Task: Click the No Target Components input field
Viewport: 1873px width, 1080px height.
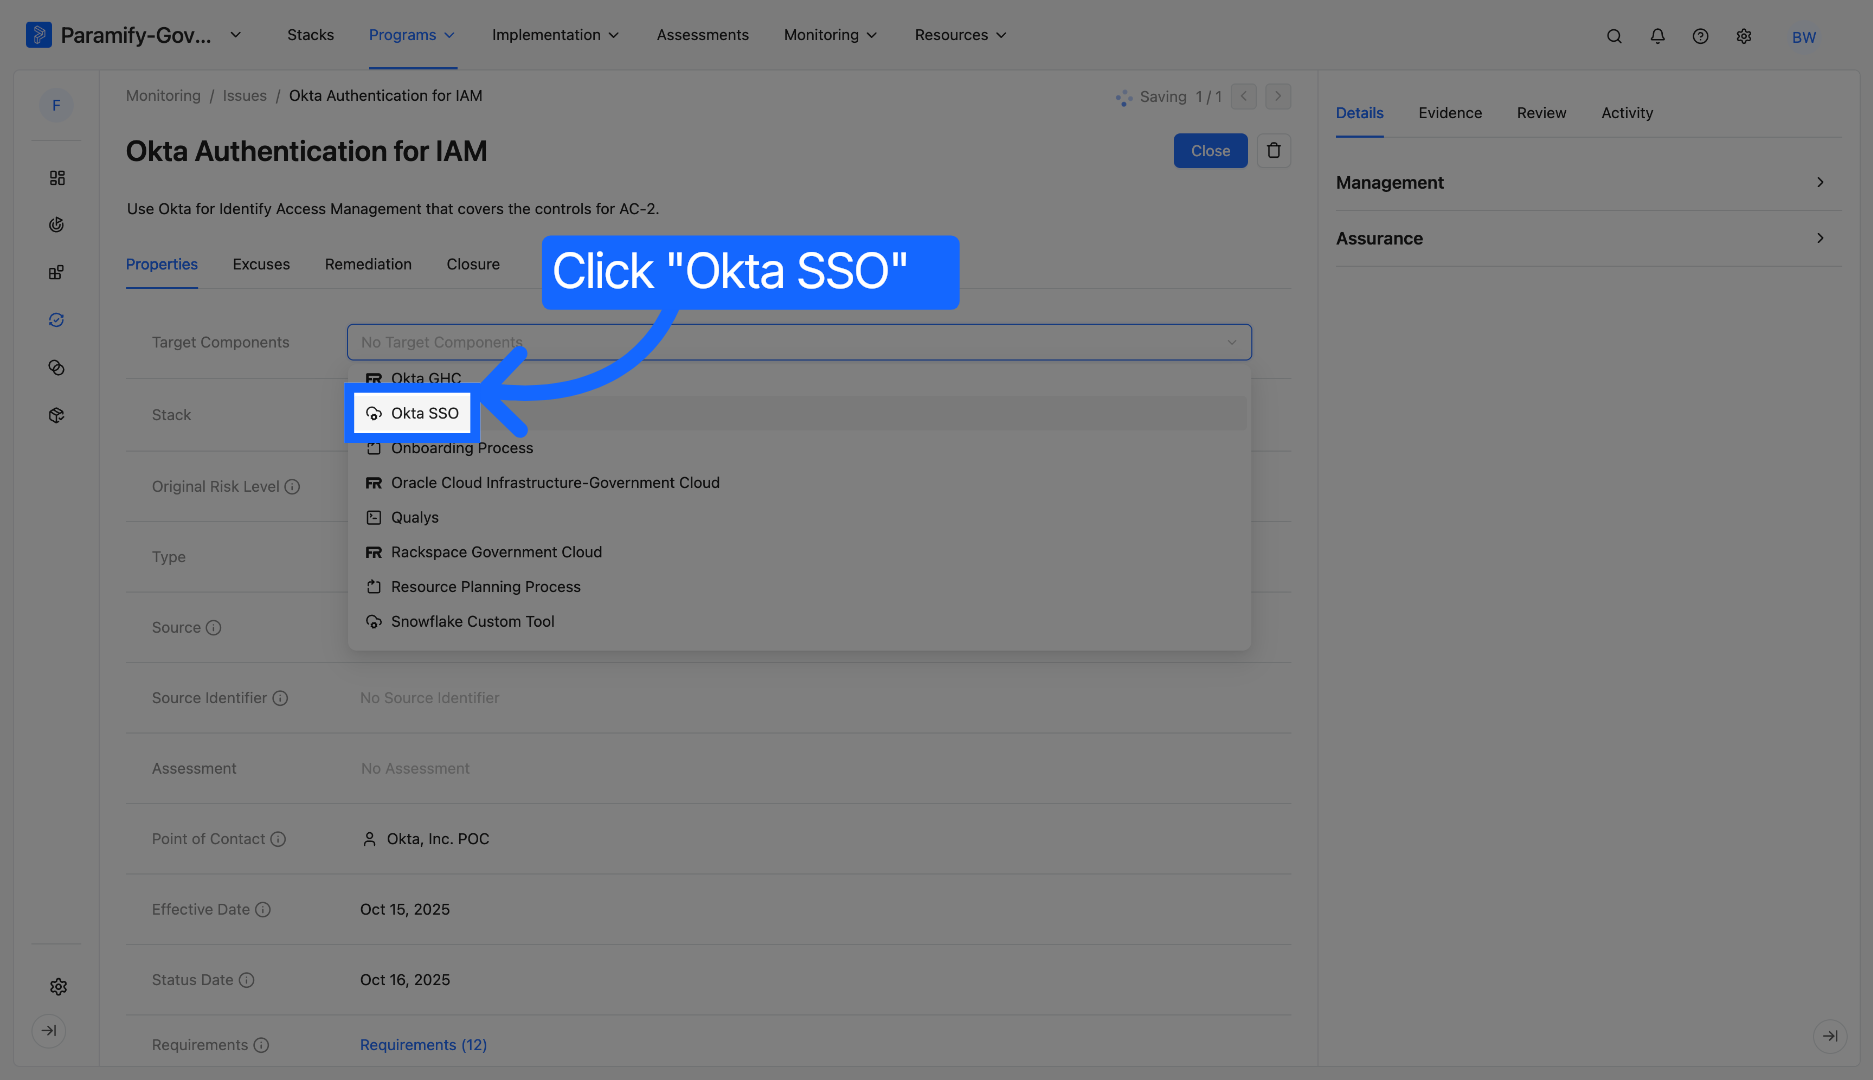Action: tap(799, 342)
